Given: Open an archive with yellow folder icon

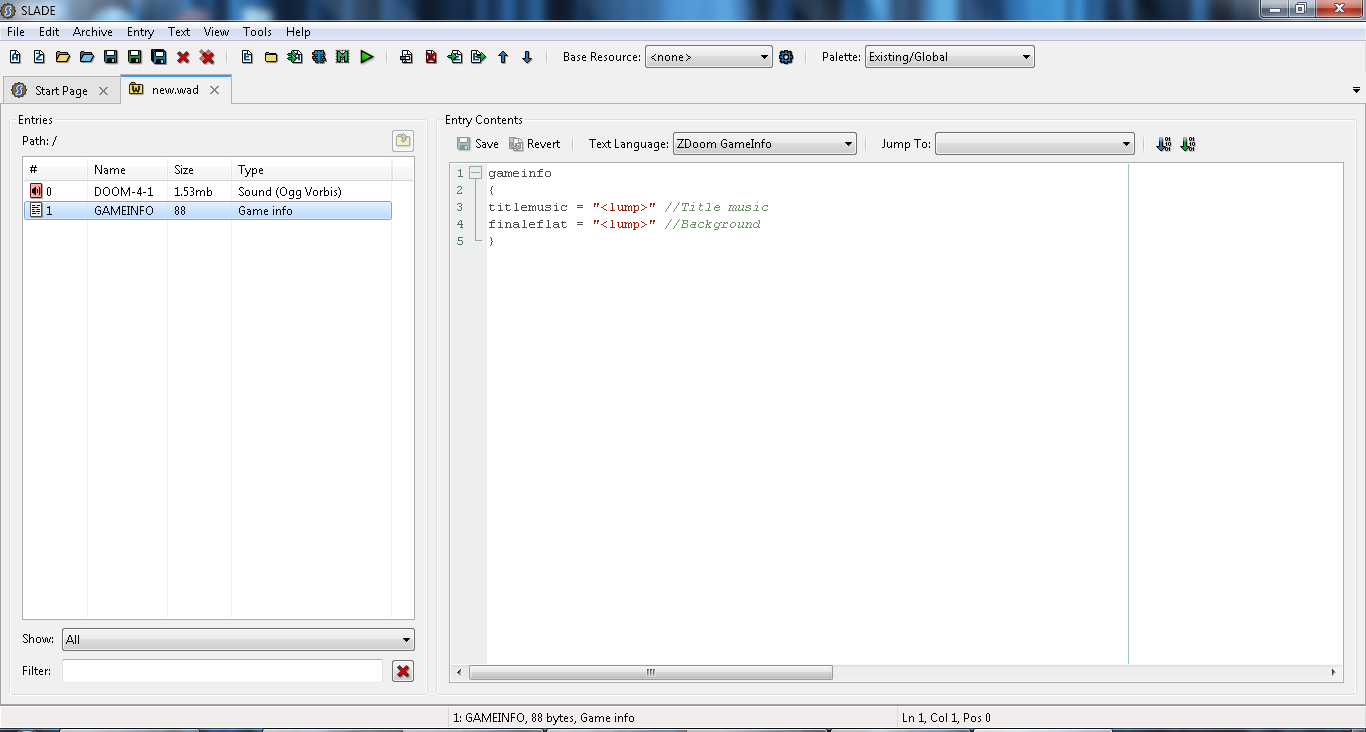Looking at the screenshot, I should tap(63, 57).
